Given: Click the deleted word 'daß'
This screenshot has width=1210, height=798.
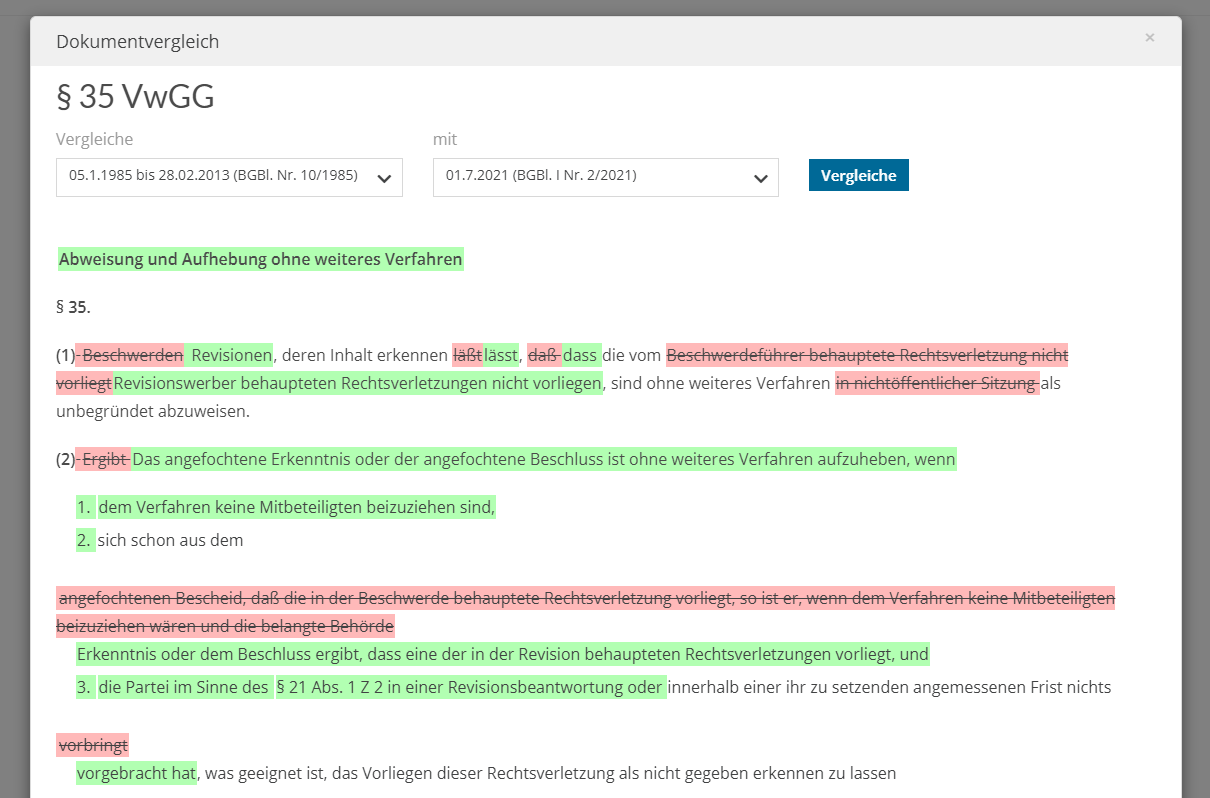Looking at the screenshot, I should [x=544, y=355].
